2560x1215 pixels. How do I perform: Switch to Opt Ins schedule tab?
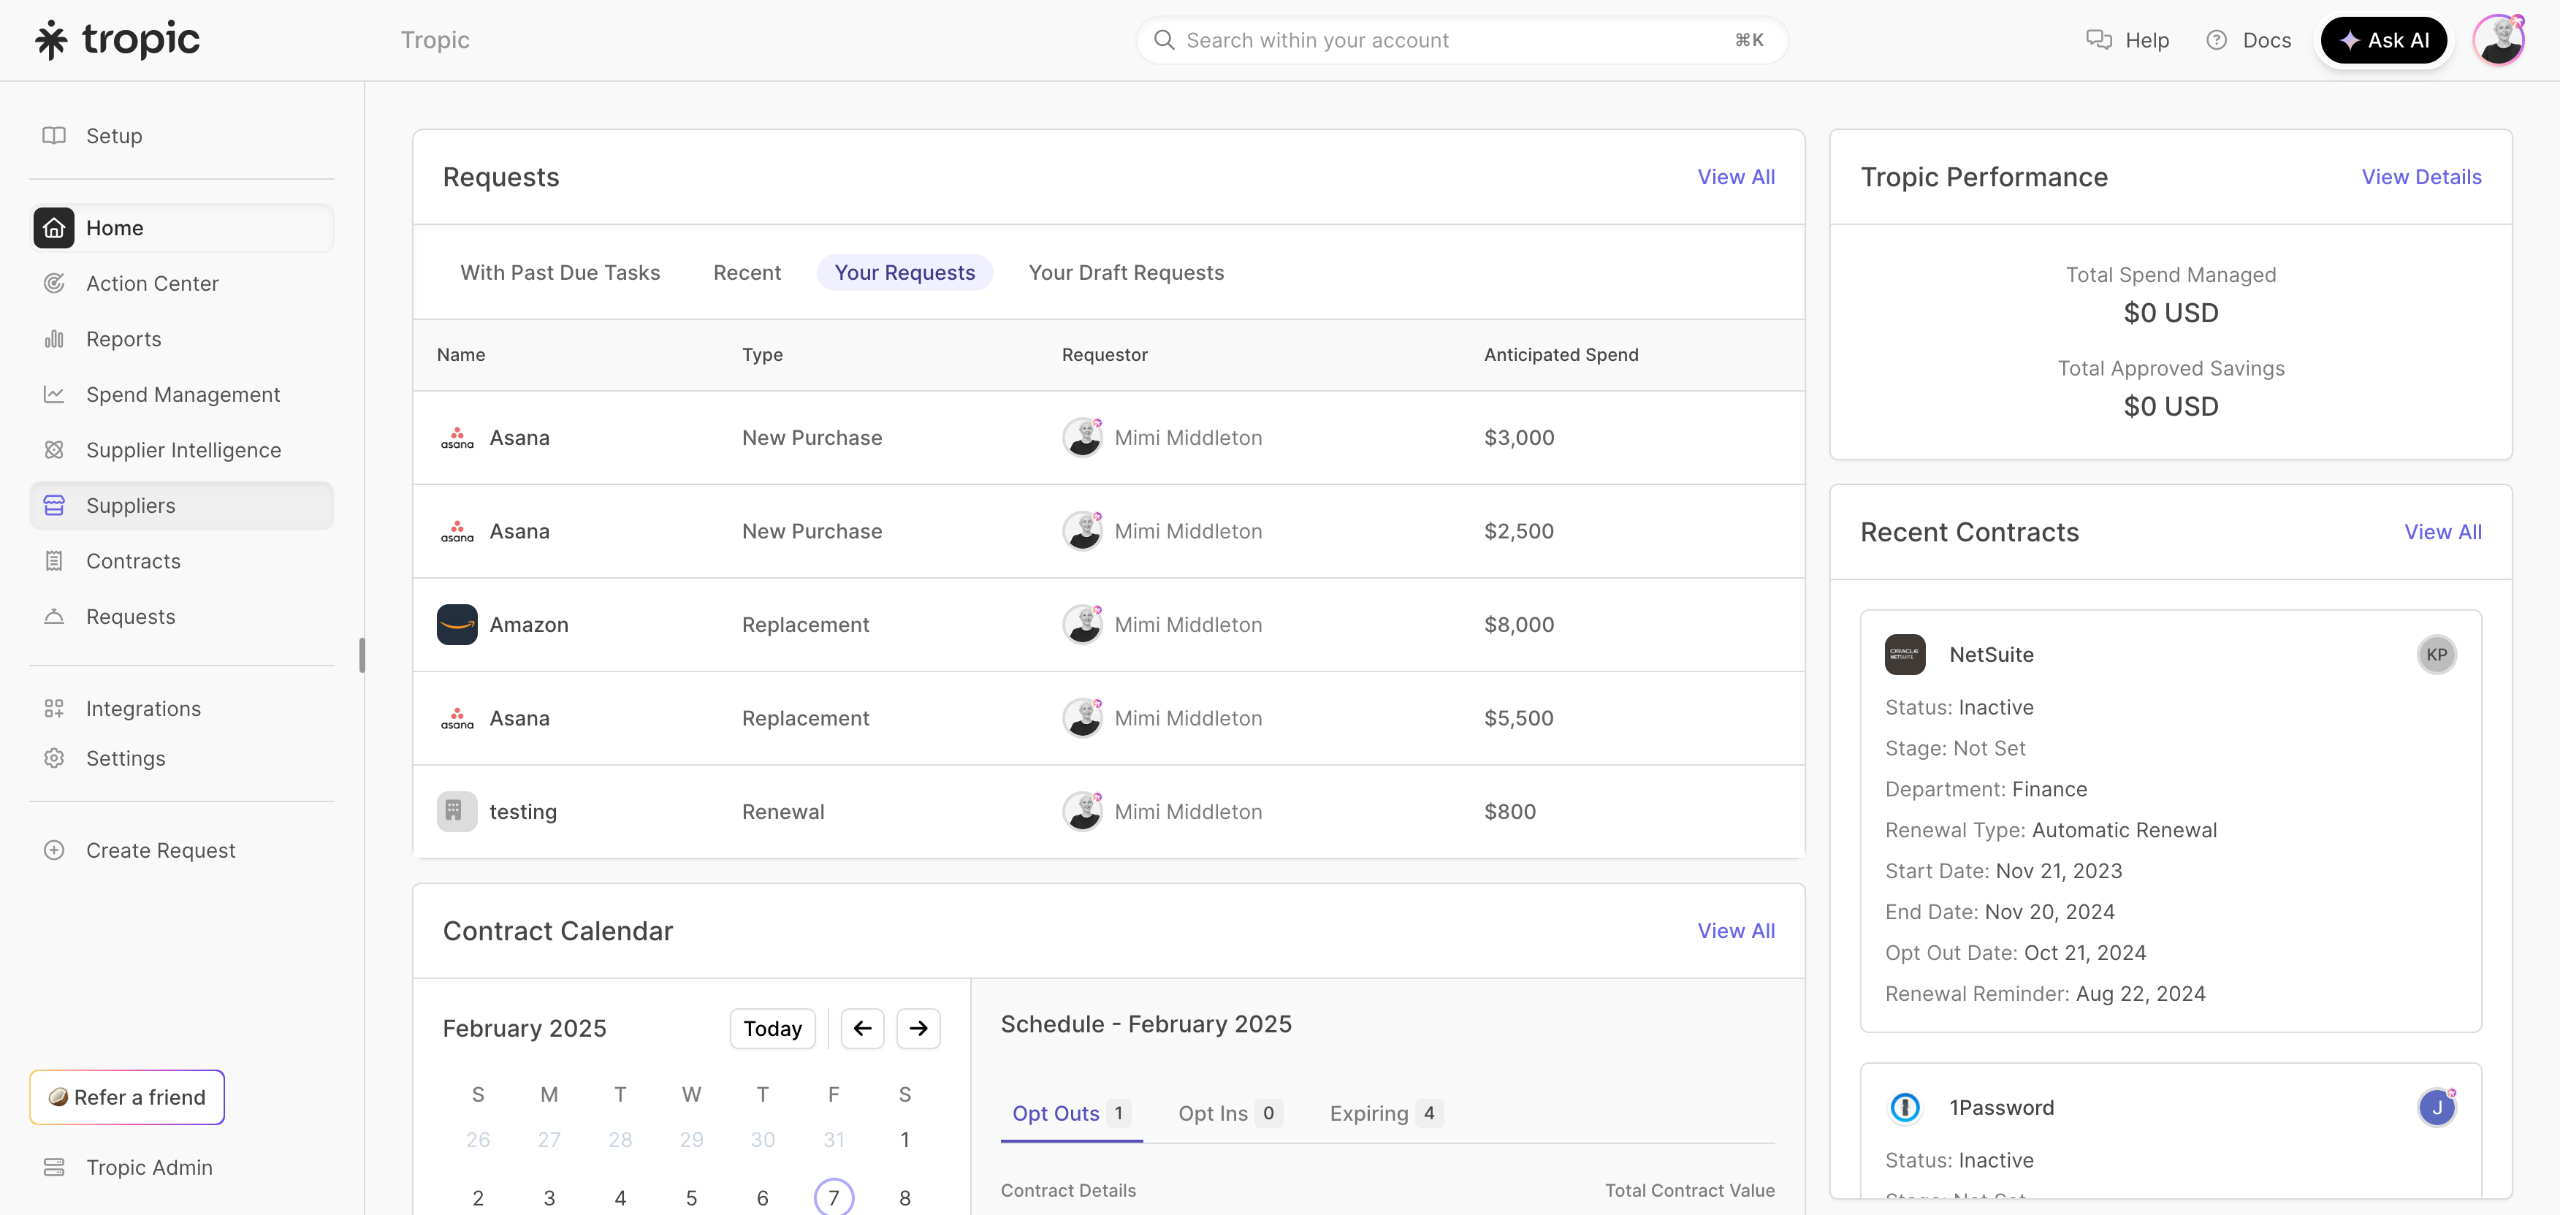(1228, 1113)
